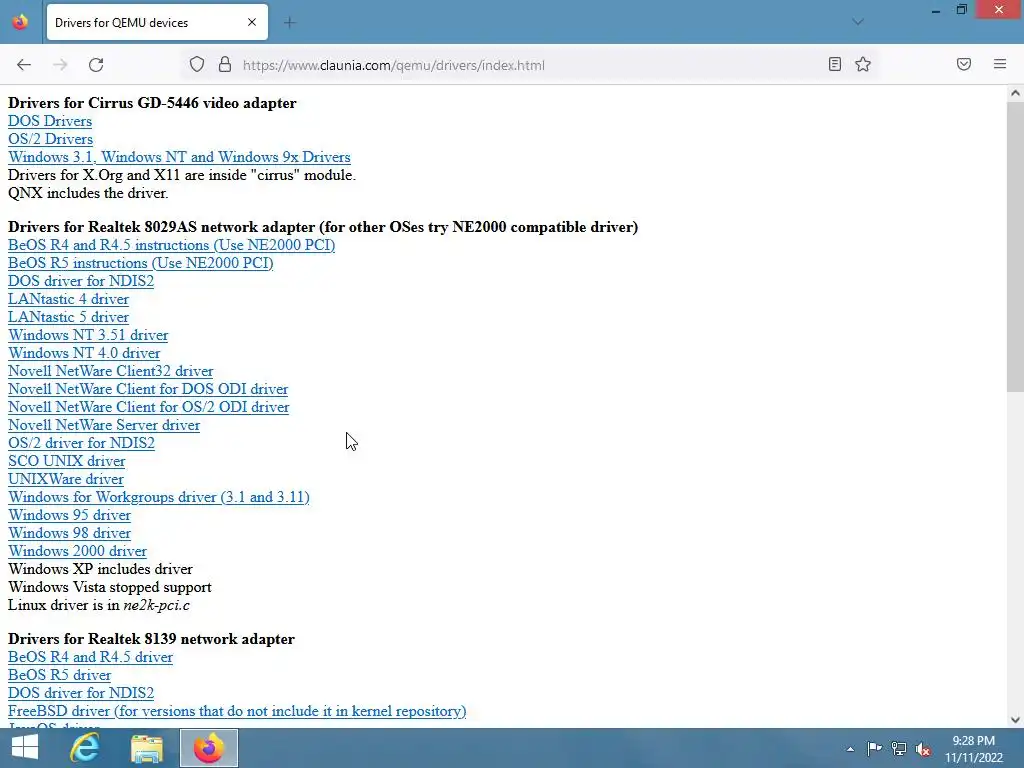The height and width of the screenshot is (768, 1024).
Task: Click 'Windows Vista stopped support' text
Action: pyautogui.click(x=110, y=586)
